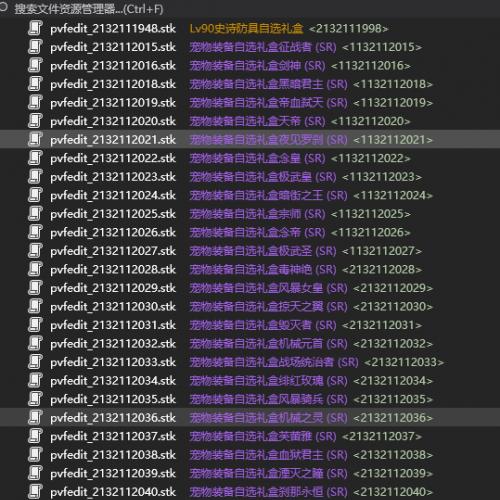The height and width of the screenshot is (500, 500).
Task: Click the file icon for pvfedit_2132112026.stk
Action: pyautogui.click(x=35, y=232)
